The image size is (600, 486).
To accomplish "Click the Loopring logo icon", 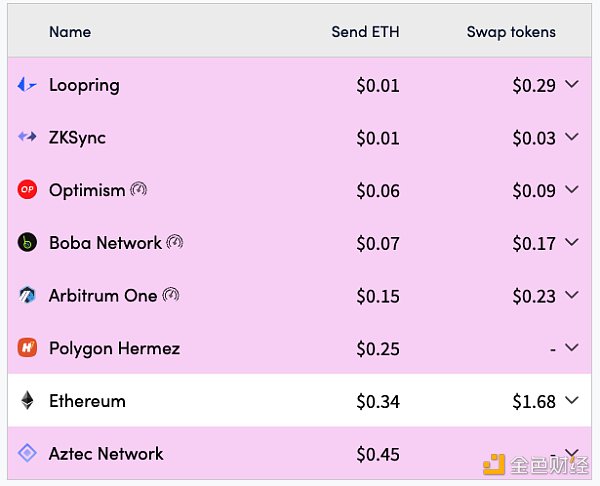I will pyautogui.click(x=27, y=85).
